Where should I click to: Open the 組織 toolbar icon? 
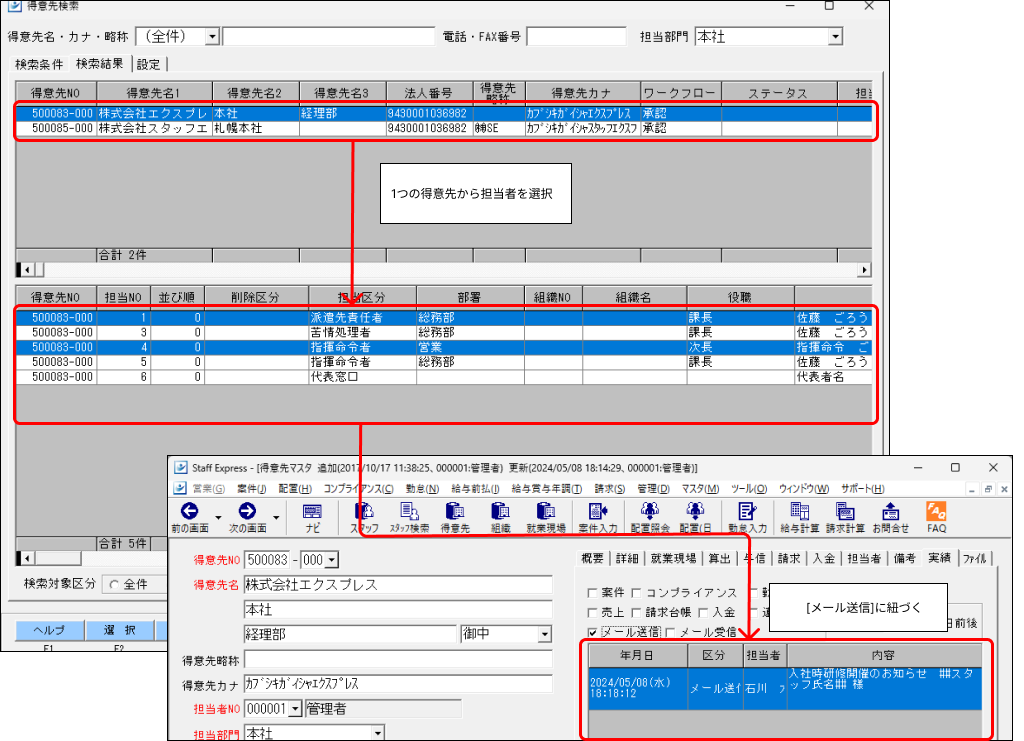pos(500,511)
